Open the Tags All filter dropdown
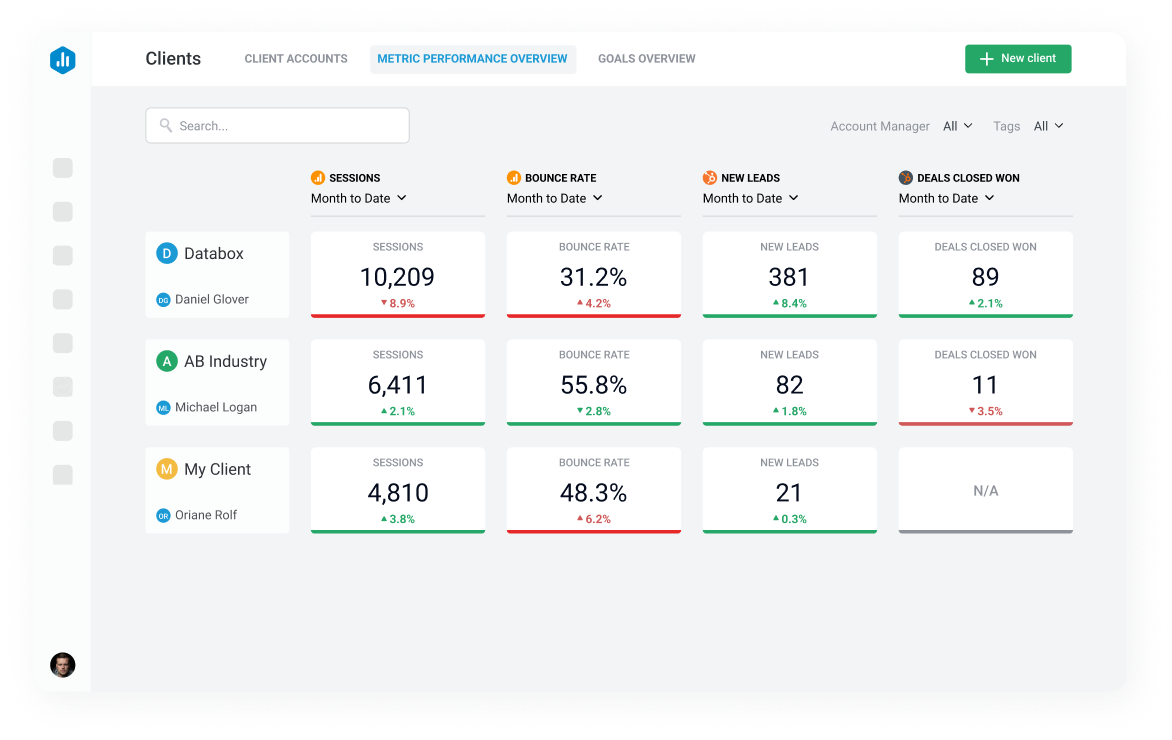The height and width of the screenshot is (740, 1172). [1048, 125]
